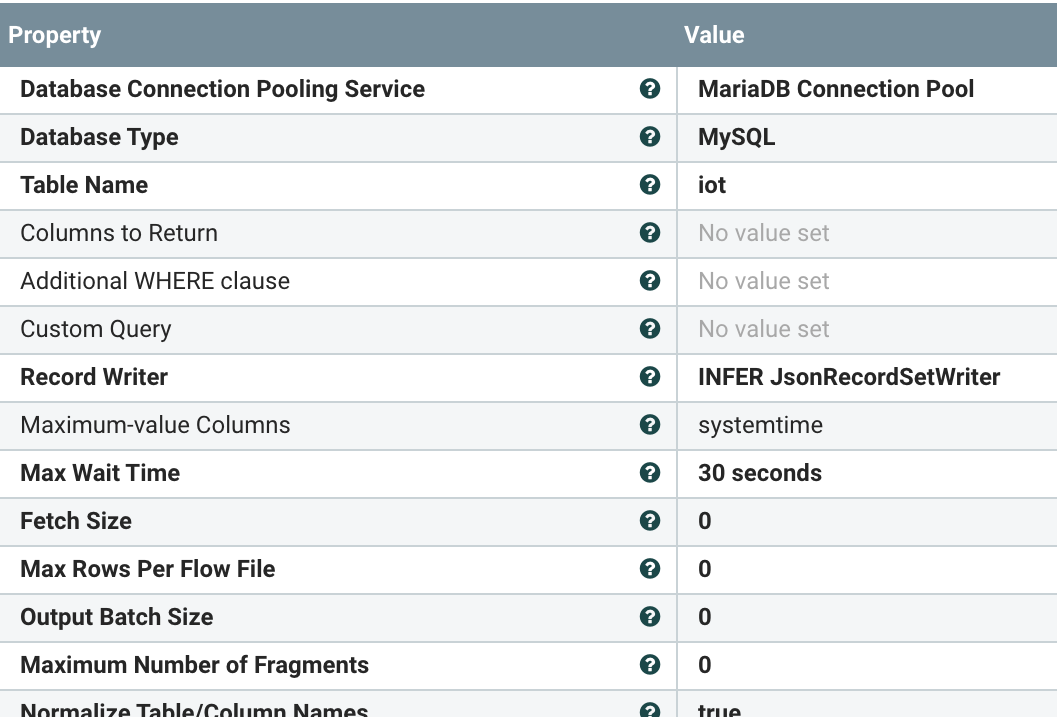Click help icon next to Max Wait Time
Screen dimensions: 1057x727
coord(649,473)
